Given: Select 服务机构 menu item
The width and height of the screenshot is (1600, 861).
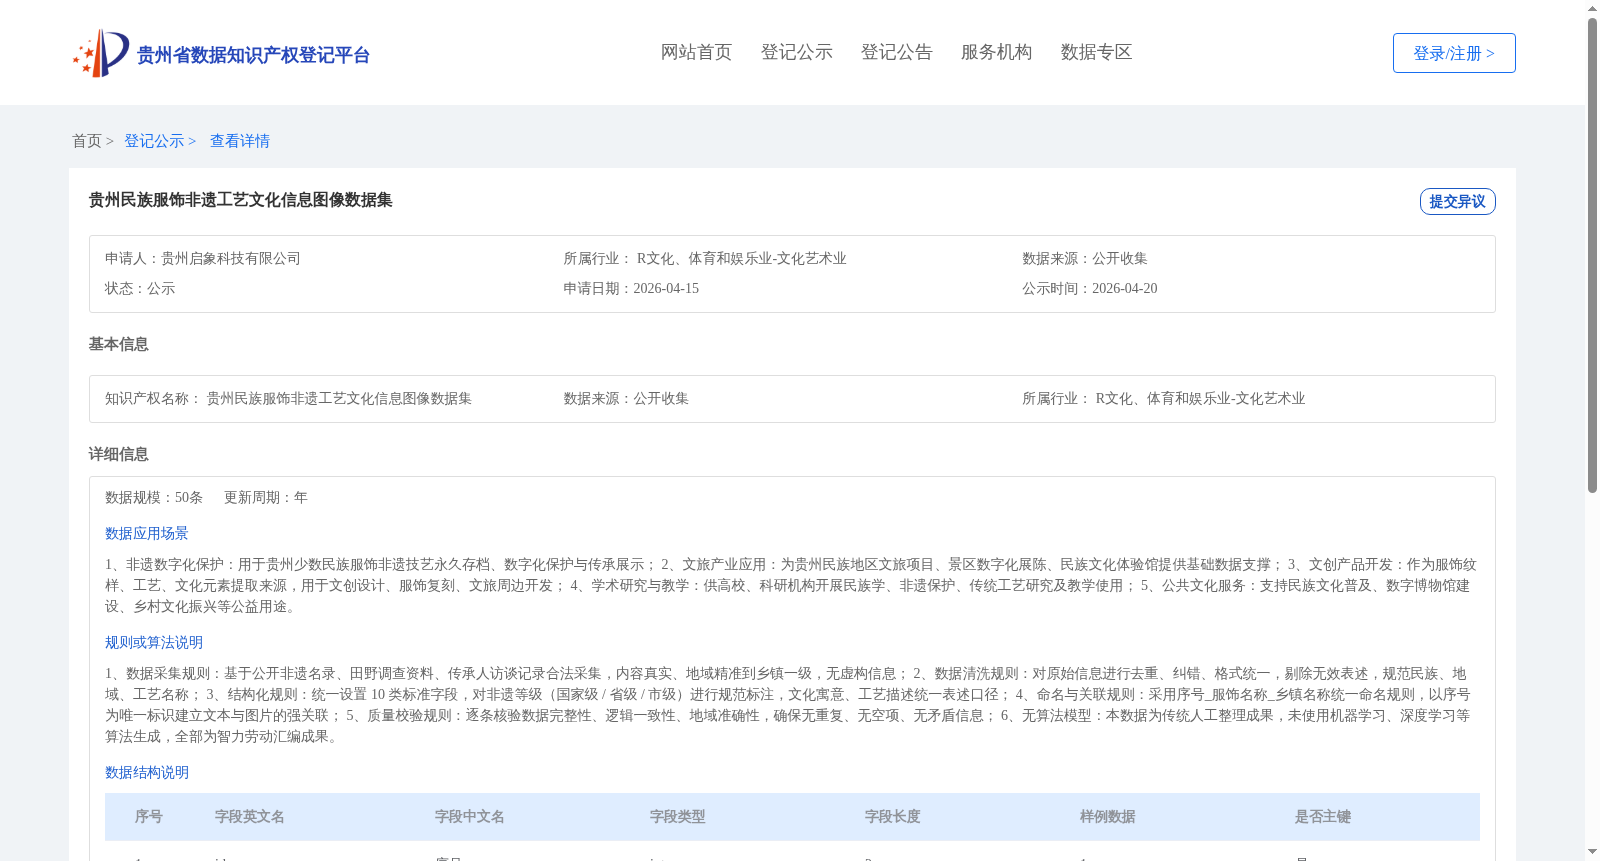Looking at the screenshot, I should [x=996, y=52].
